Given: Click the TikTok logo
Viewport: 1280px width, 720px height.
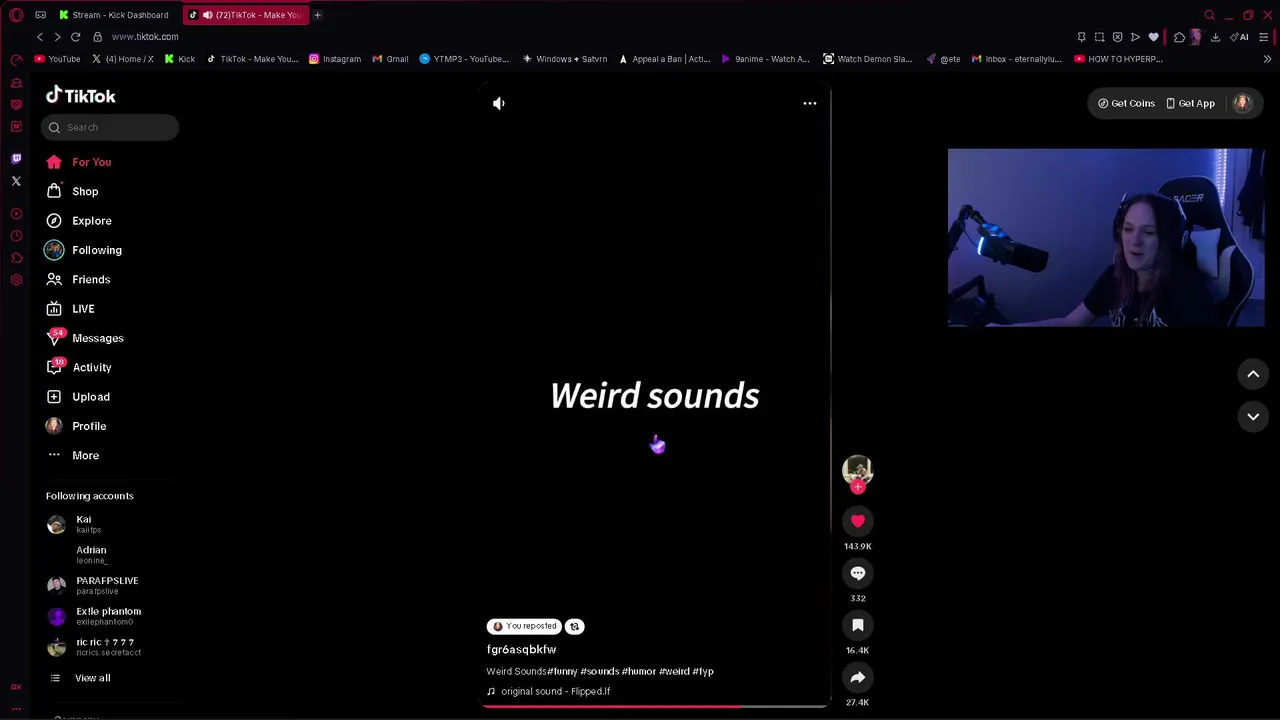Looking at the screenshot, I should pyautogui.click(x=81, y=96).
